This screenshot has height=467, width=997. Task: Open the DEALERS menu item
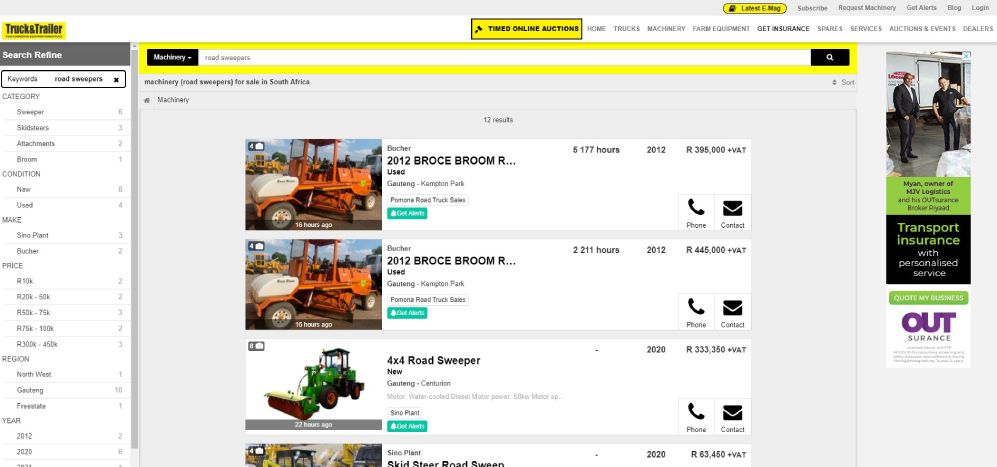click(978, 29)
